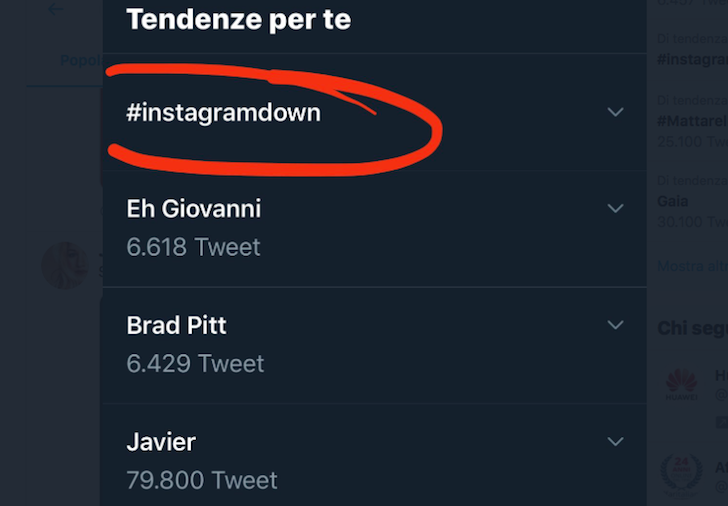Select Mostra altro link in sidebar
728x506 pixels.
pos(693,266)
